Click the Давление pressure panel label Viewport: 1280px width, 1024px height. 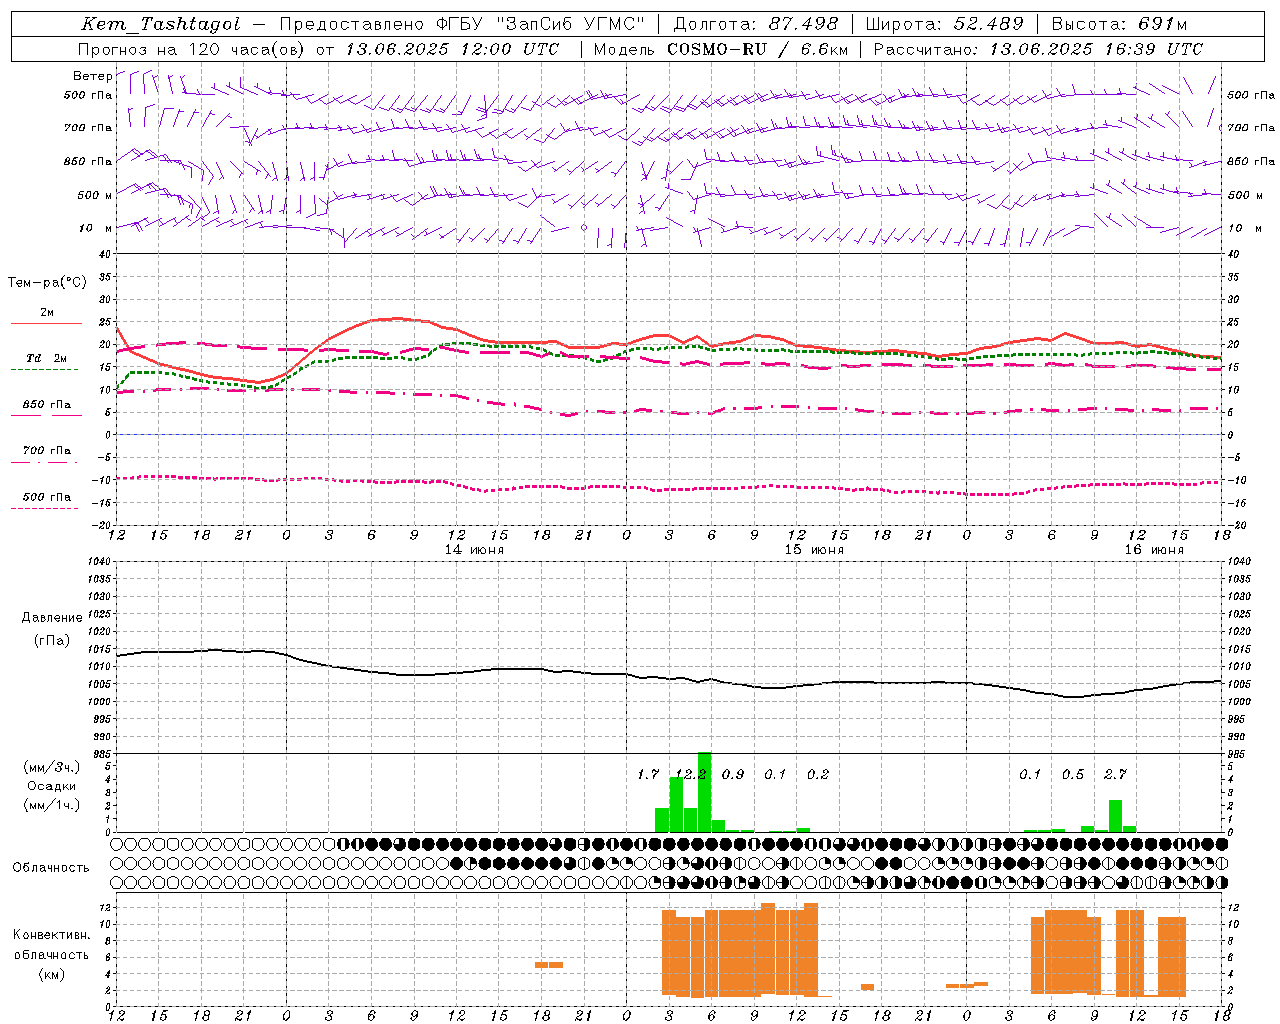52,618
